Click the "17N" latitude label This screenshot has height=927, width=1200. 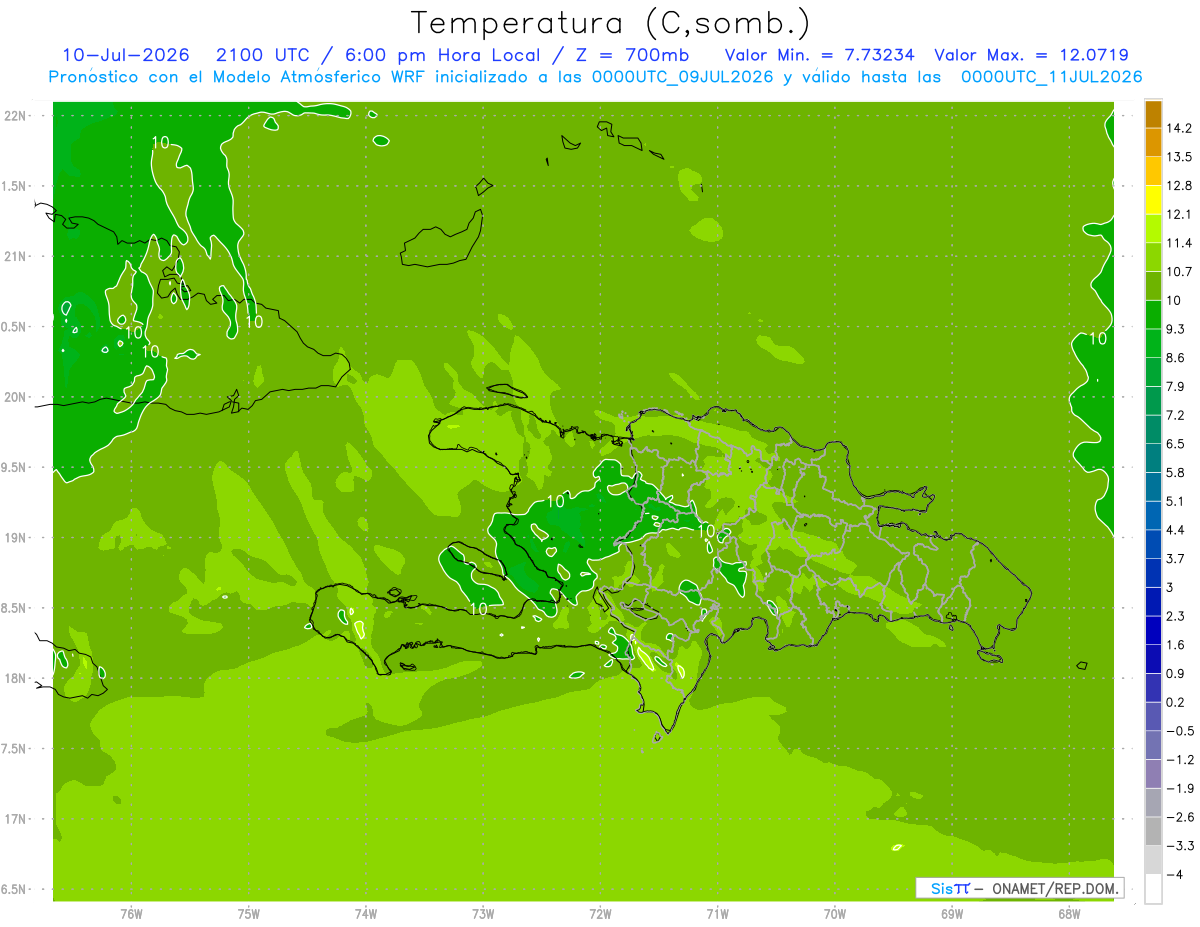15,819
